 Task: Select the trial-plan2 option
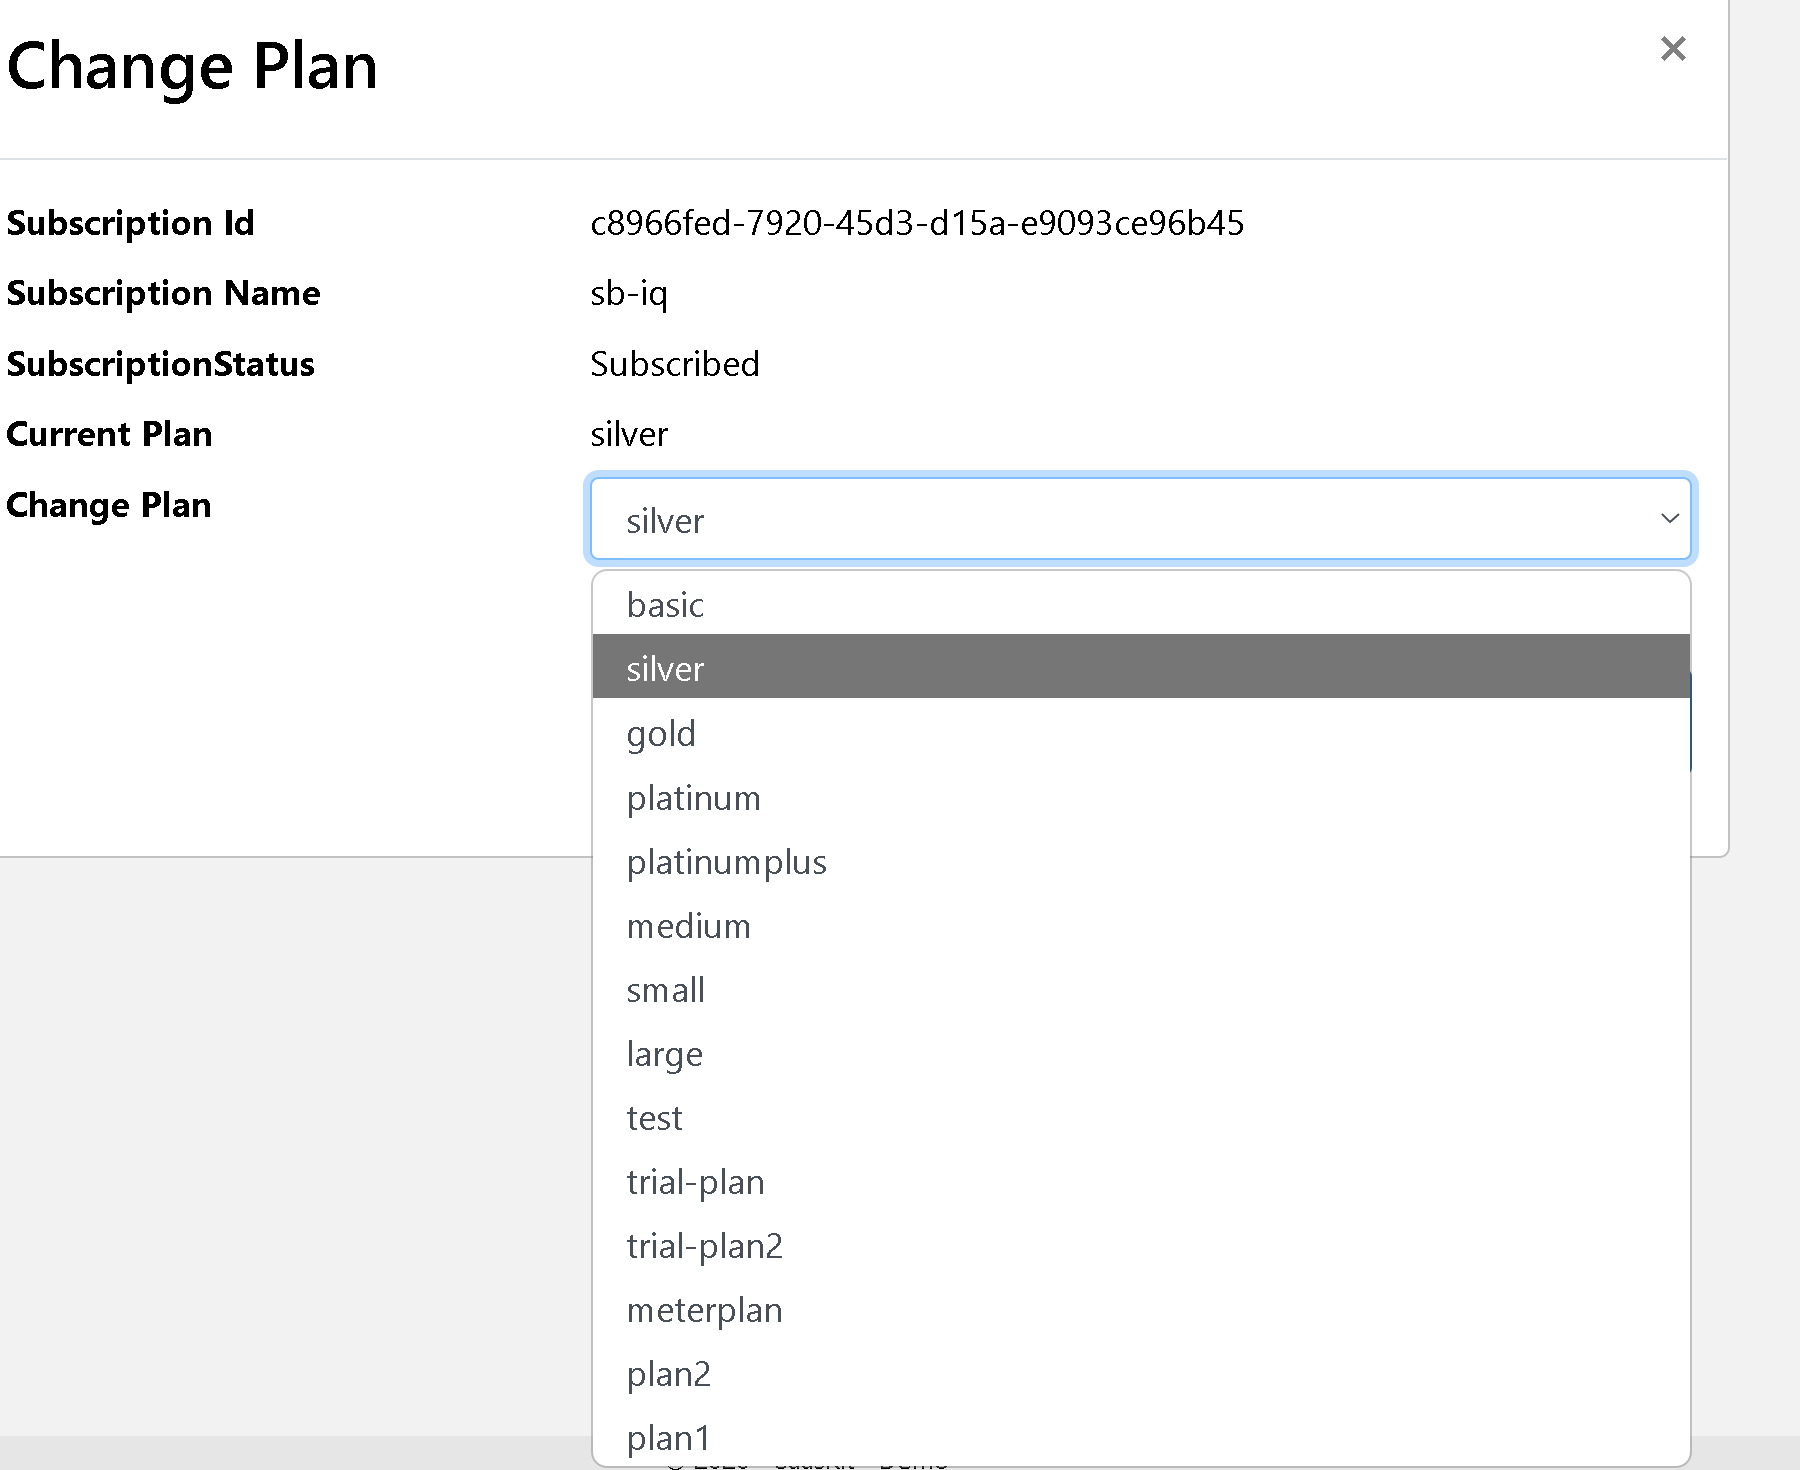click(704, 1246)
